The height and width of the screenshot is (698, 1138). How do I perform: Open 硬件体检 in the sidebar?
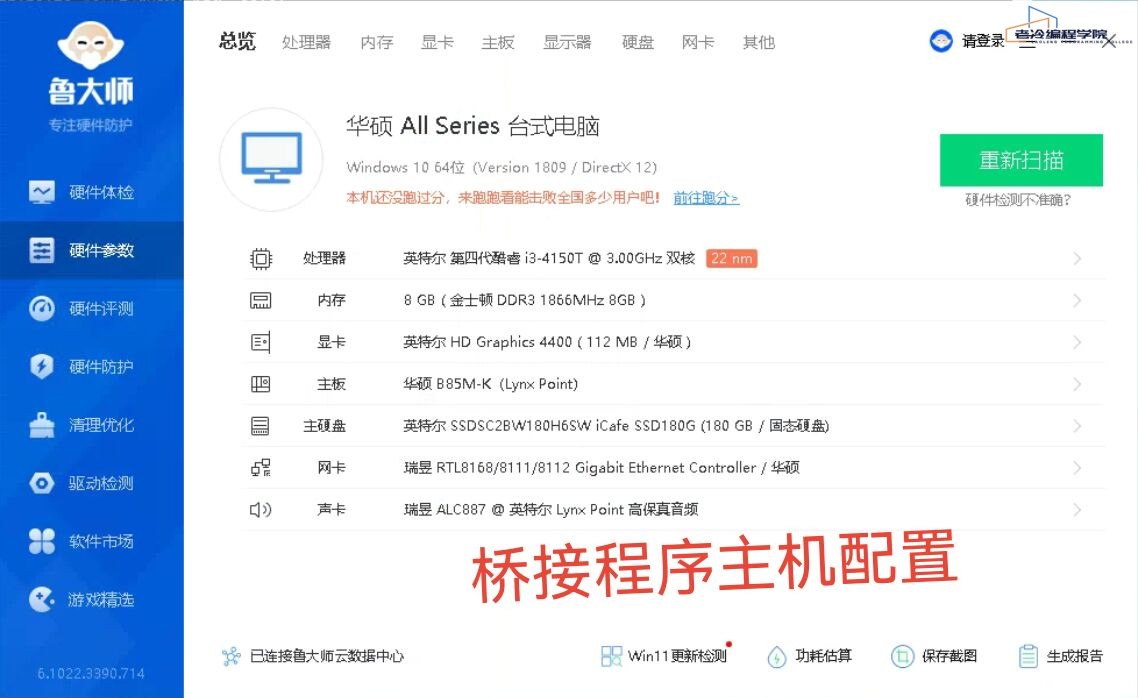pos(91,192)
